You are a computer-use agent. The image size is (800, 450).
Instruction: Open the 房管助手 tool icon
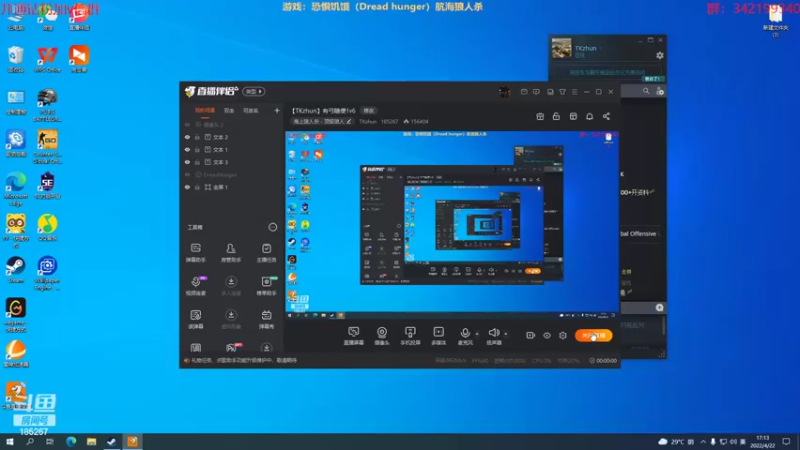tap(231, 253)
